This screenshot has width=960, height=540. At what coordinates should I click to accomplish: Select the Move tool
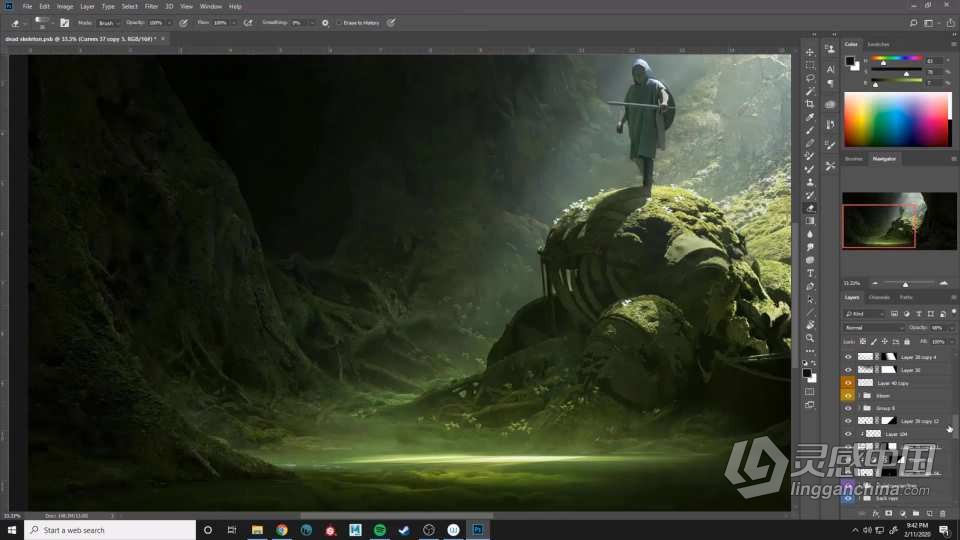click(x=810, y=52)
